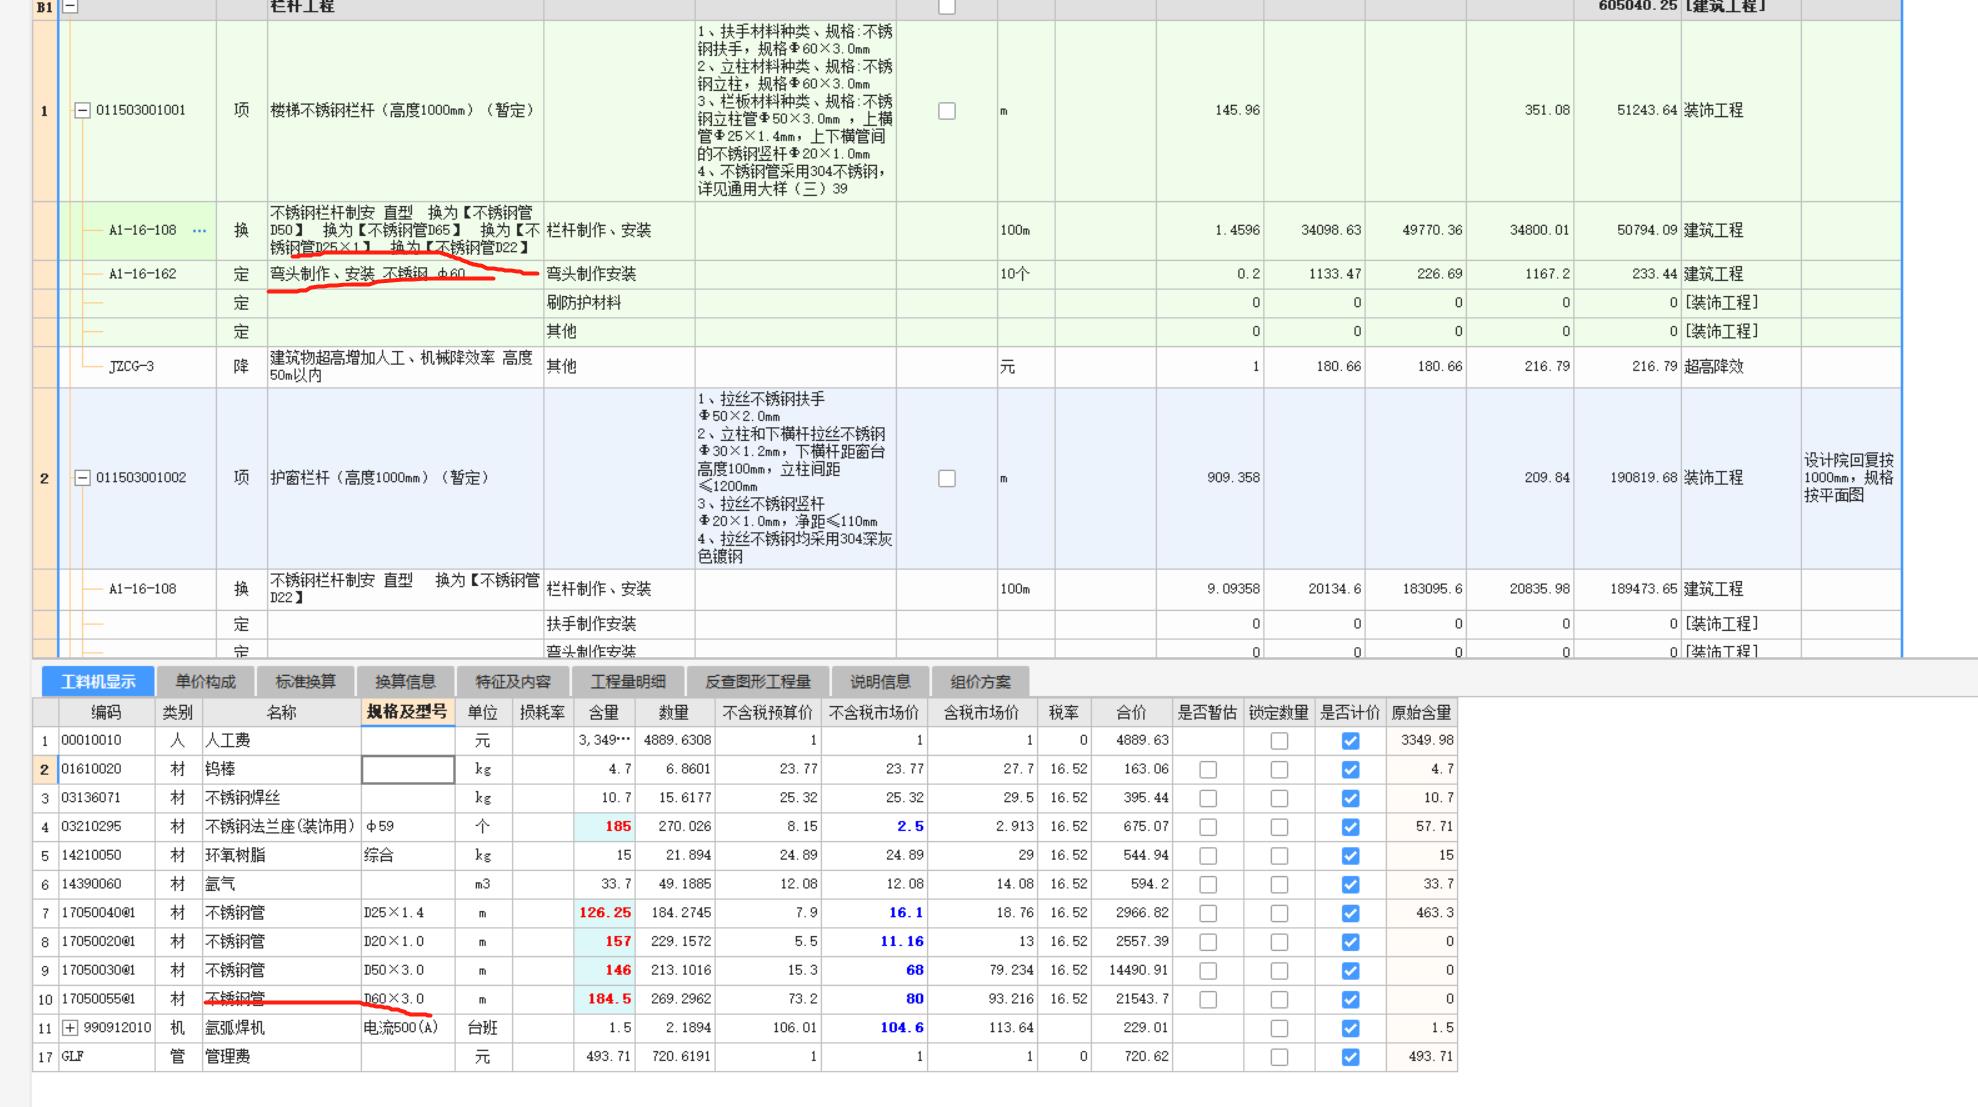Click the 原始含量 column header
The width and height of the screenshot is (1978, 1107).
(1421, 712)
